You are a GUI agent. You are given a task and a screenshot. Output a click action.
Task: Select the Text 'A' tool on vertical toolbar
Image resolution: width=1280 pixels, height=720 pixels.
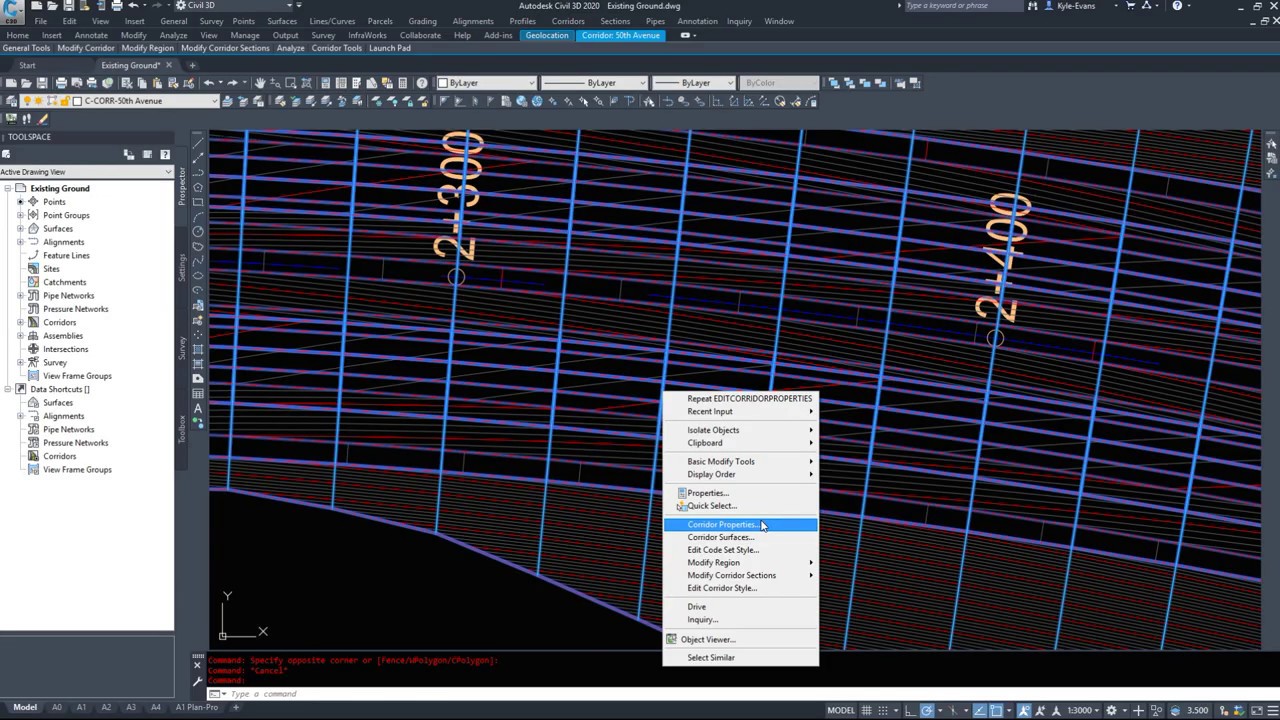click(x=198, y=408)
